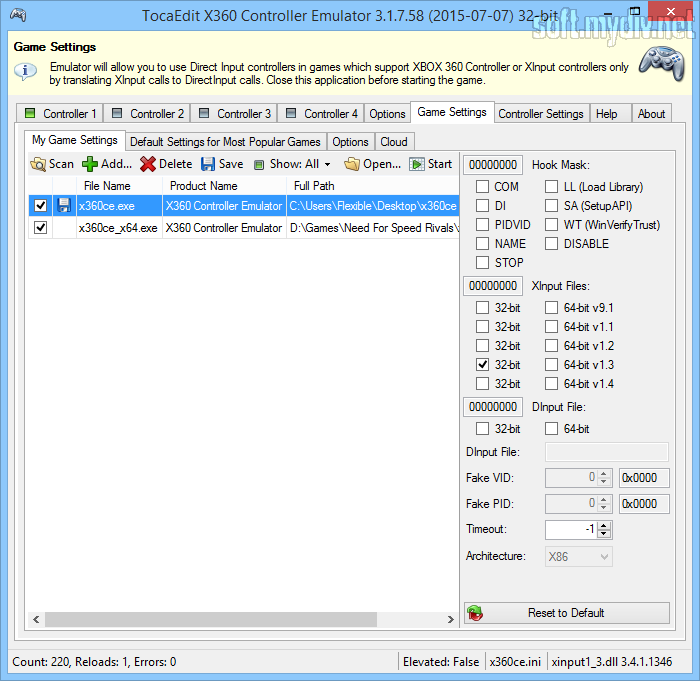Click the Controller 1 green status icon
The width and height of the screenshot is (700, 681).
click(30, 113)
